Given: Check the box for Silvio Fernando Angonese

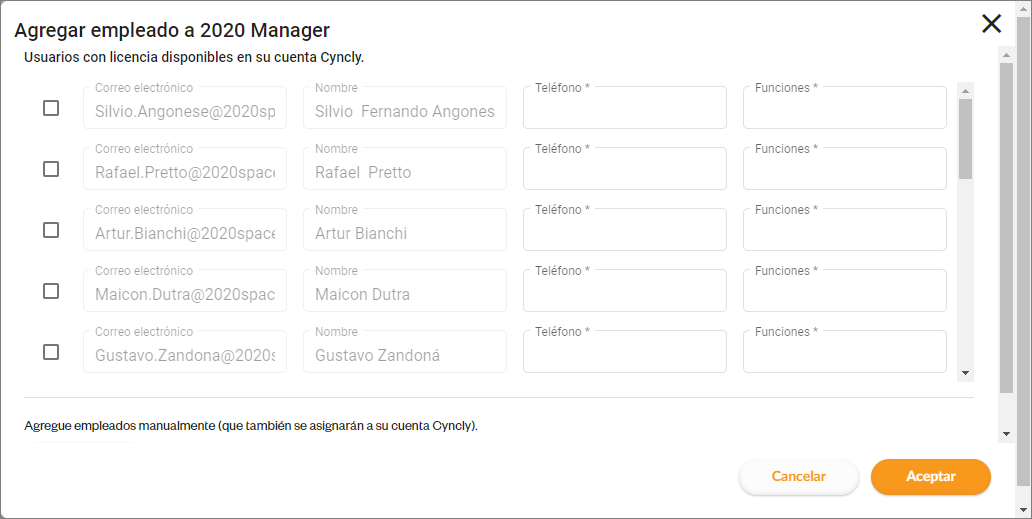Looking at the screenshot, I should coord(51,108).
